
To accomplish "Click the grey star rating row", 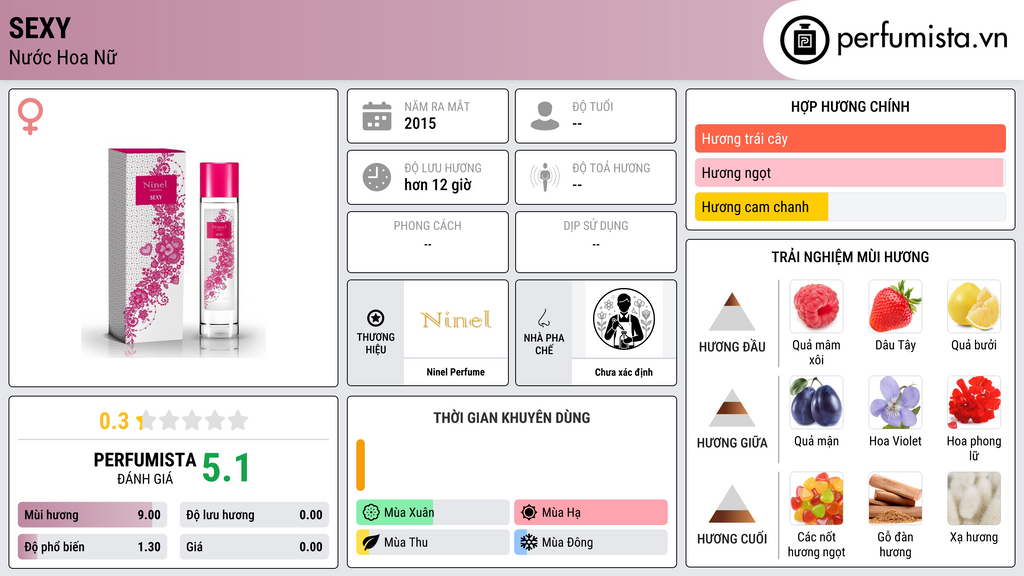I will coord(193,420).
